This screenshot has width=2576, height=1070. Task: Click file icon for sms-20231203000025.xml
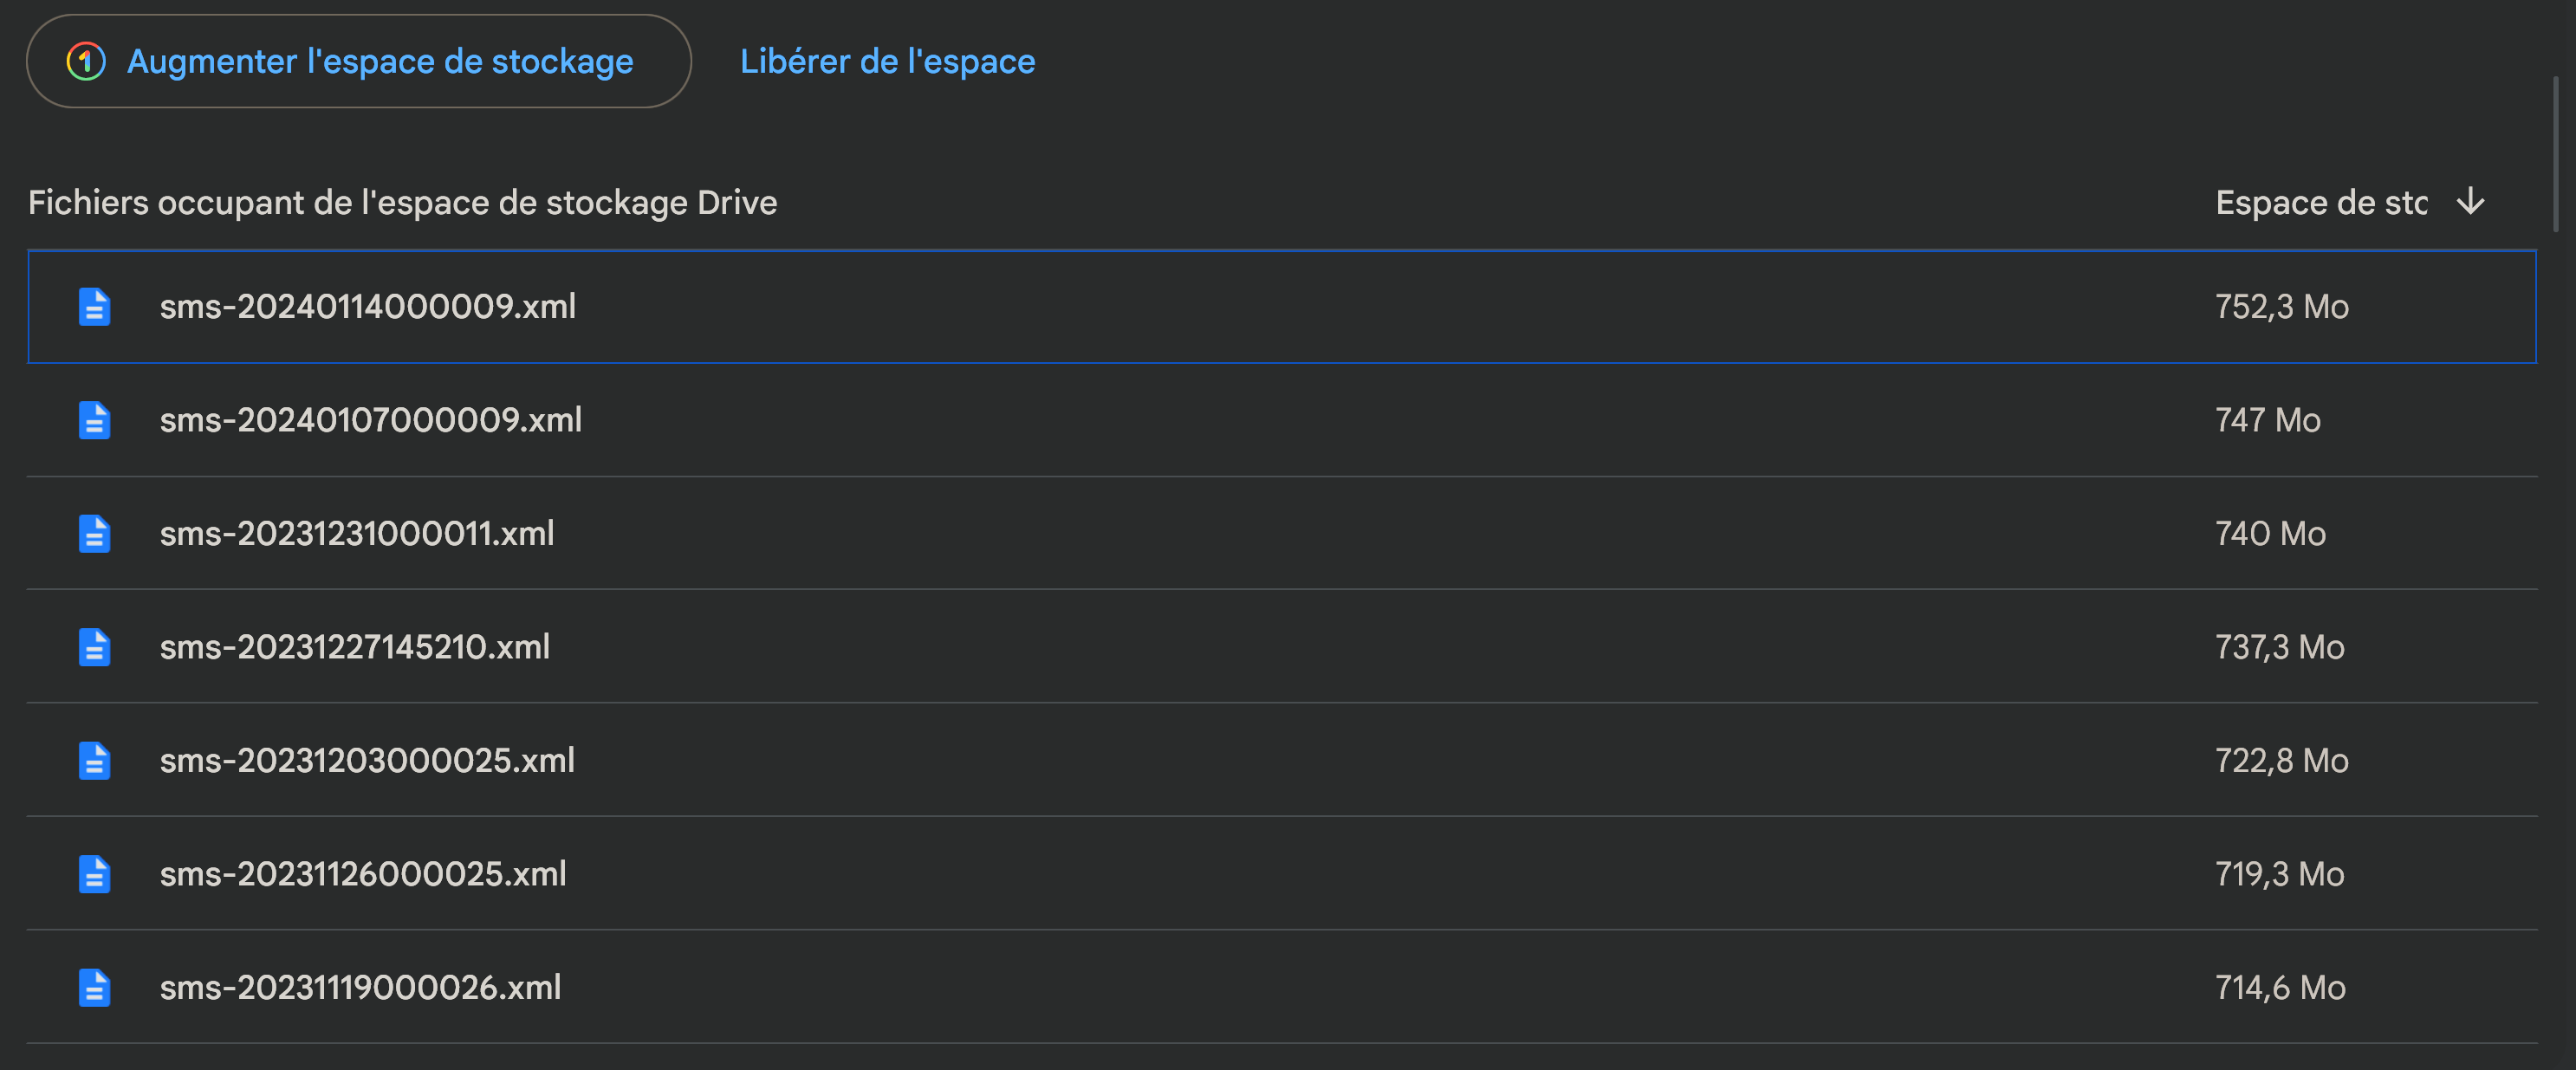(94, 761)
